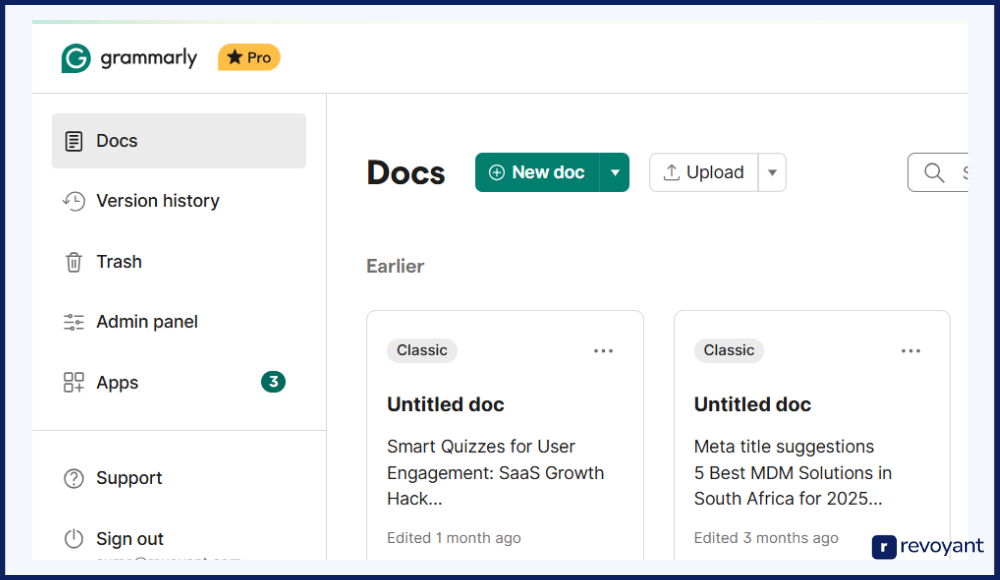Click the Admin panel sliders icon
This screenshot has width=1000, height=580.
tap(73, 322)
